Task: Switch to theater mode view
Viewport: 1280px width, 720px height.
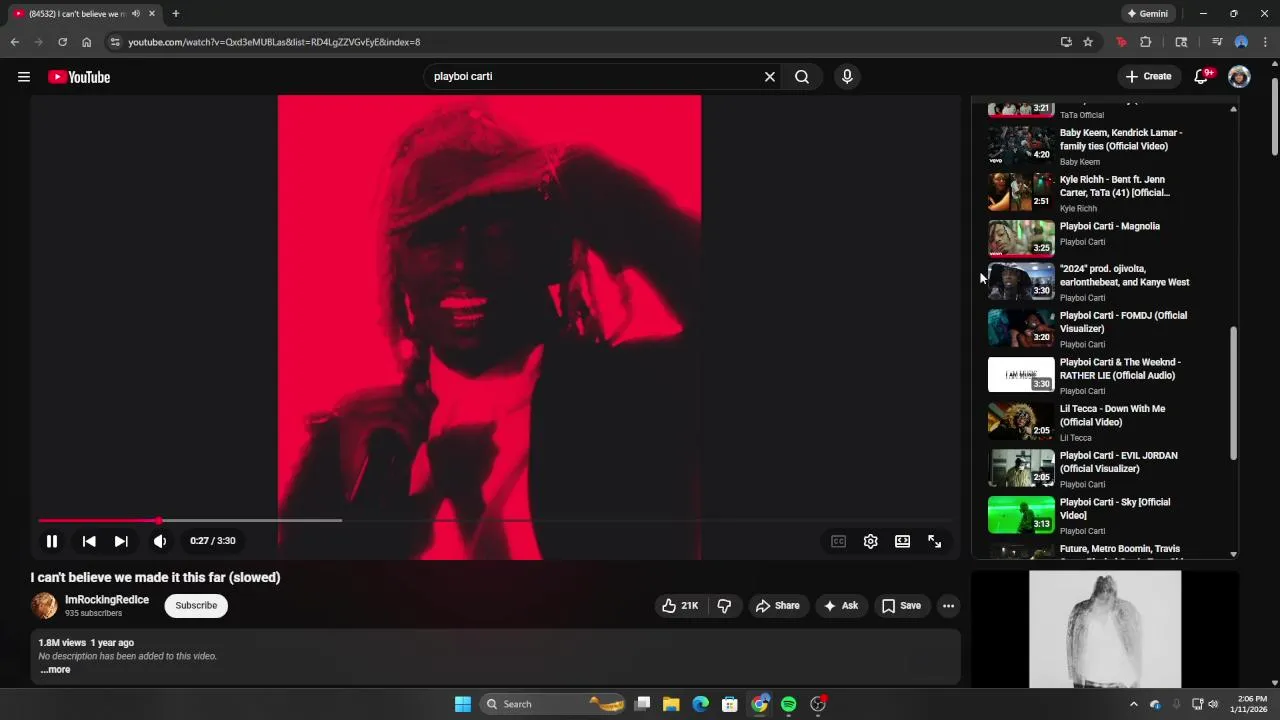Action: point(903,541)
